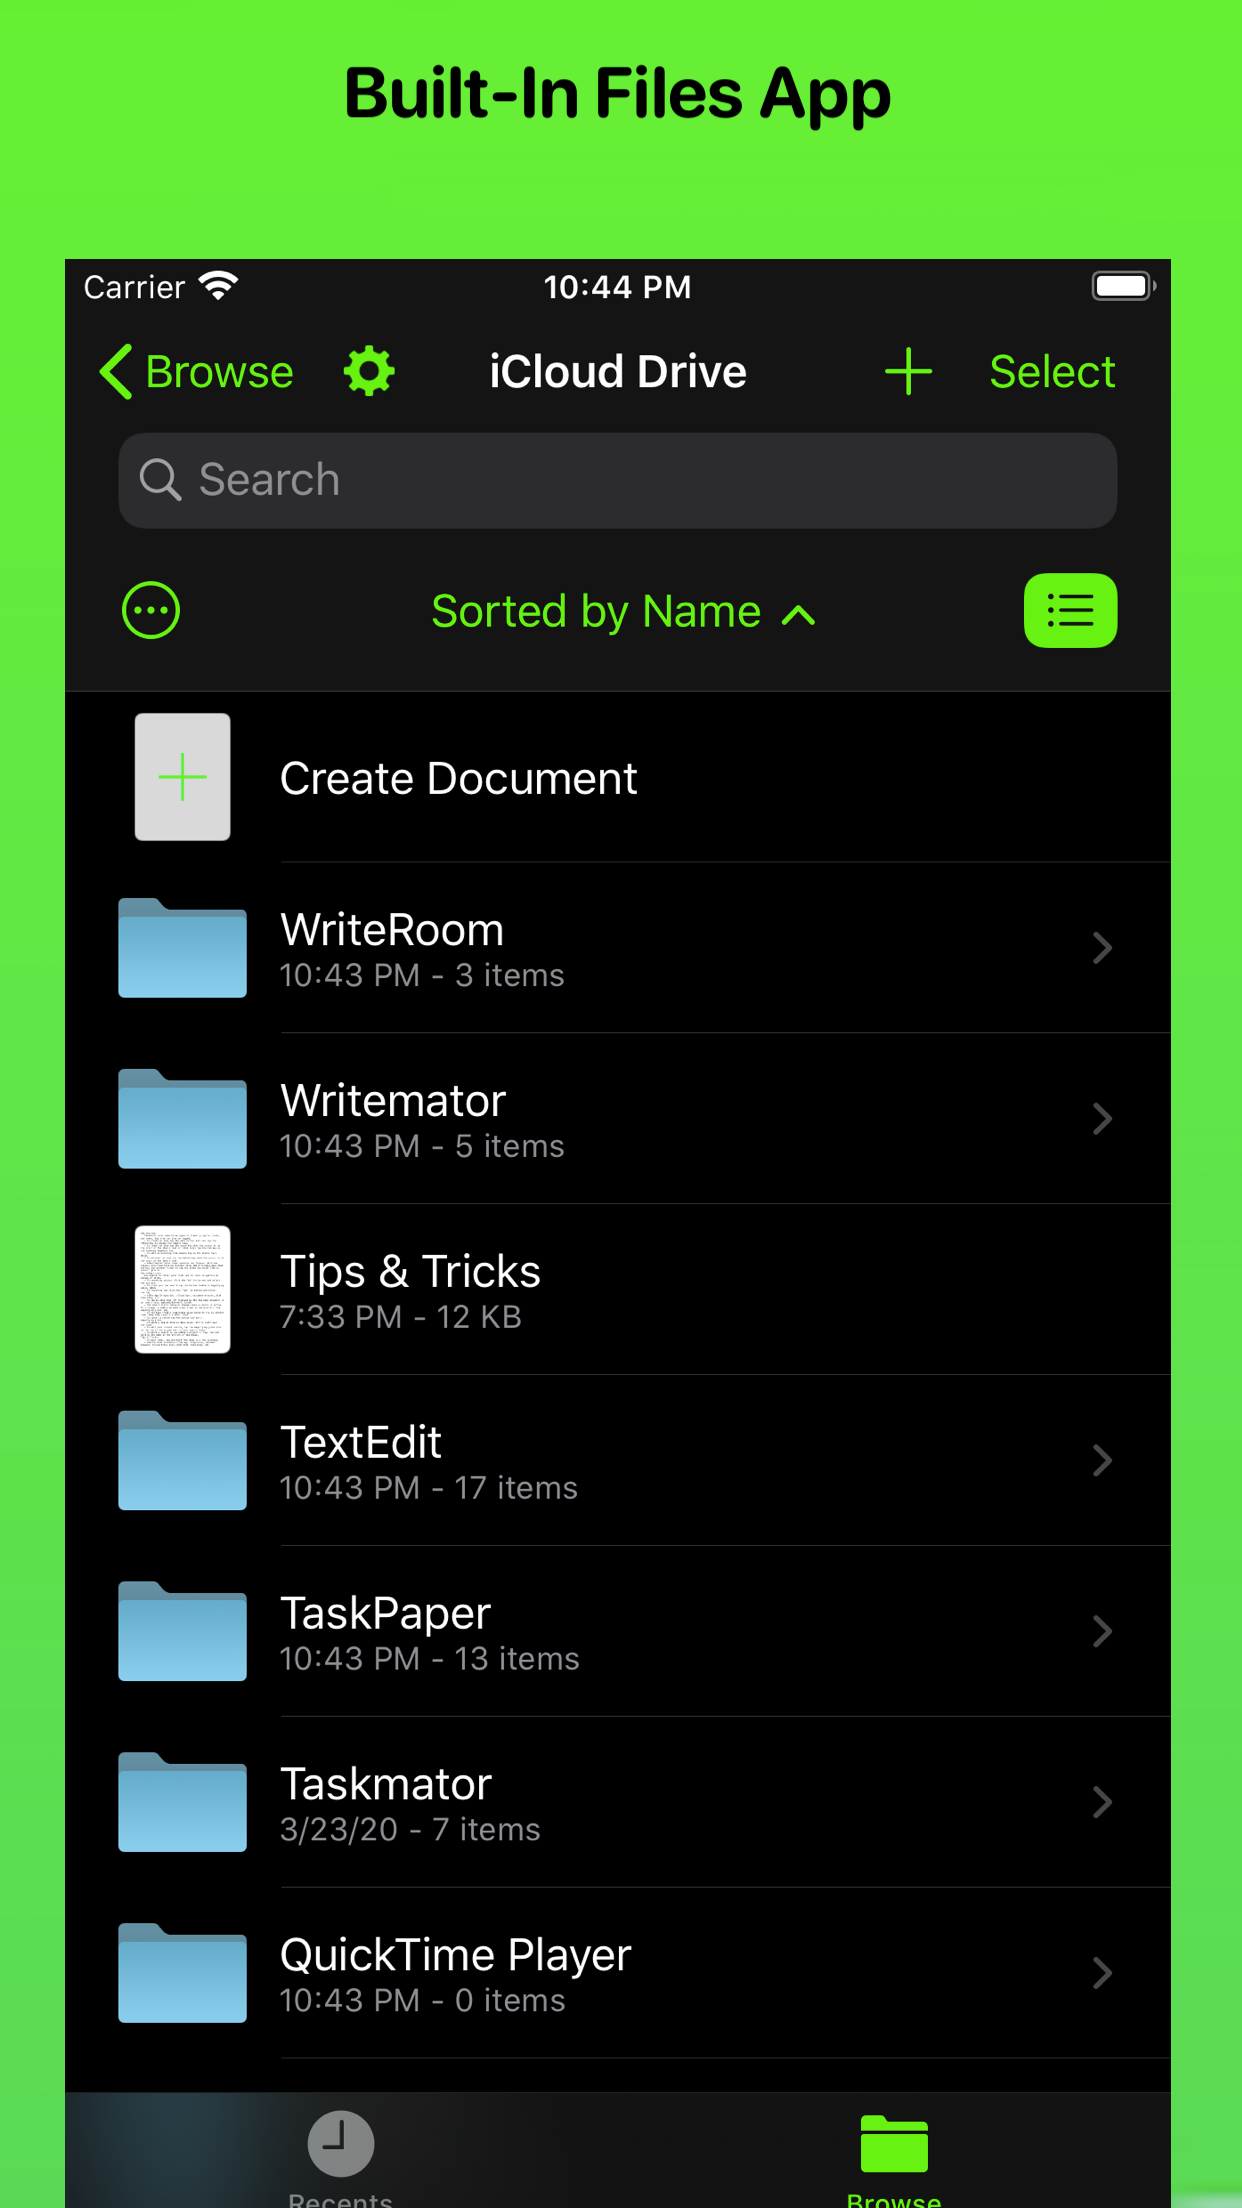1242x2208 pixels.
Task: Expand the TextEdit folder chevron
Action: click(1102, 1460)
